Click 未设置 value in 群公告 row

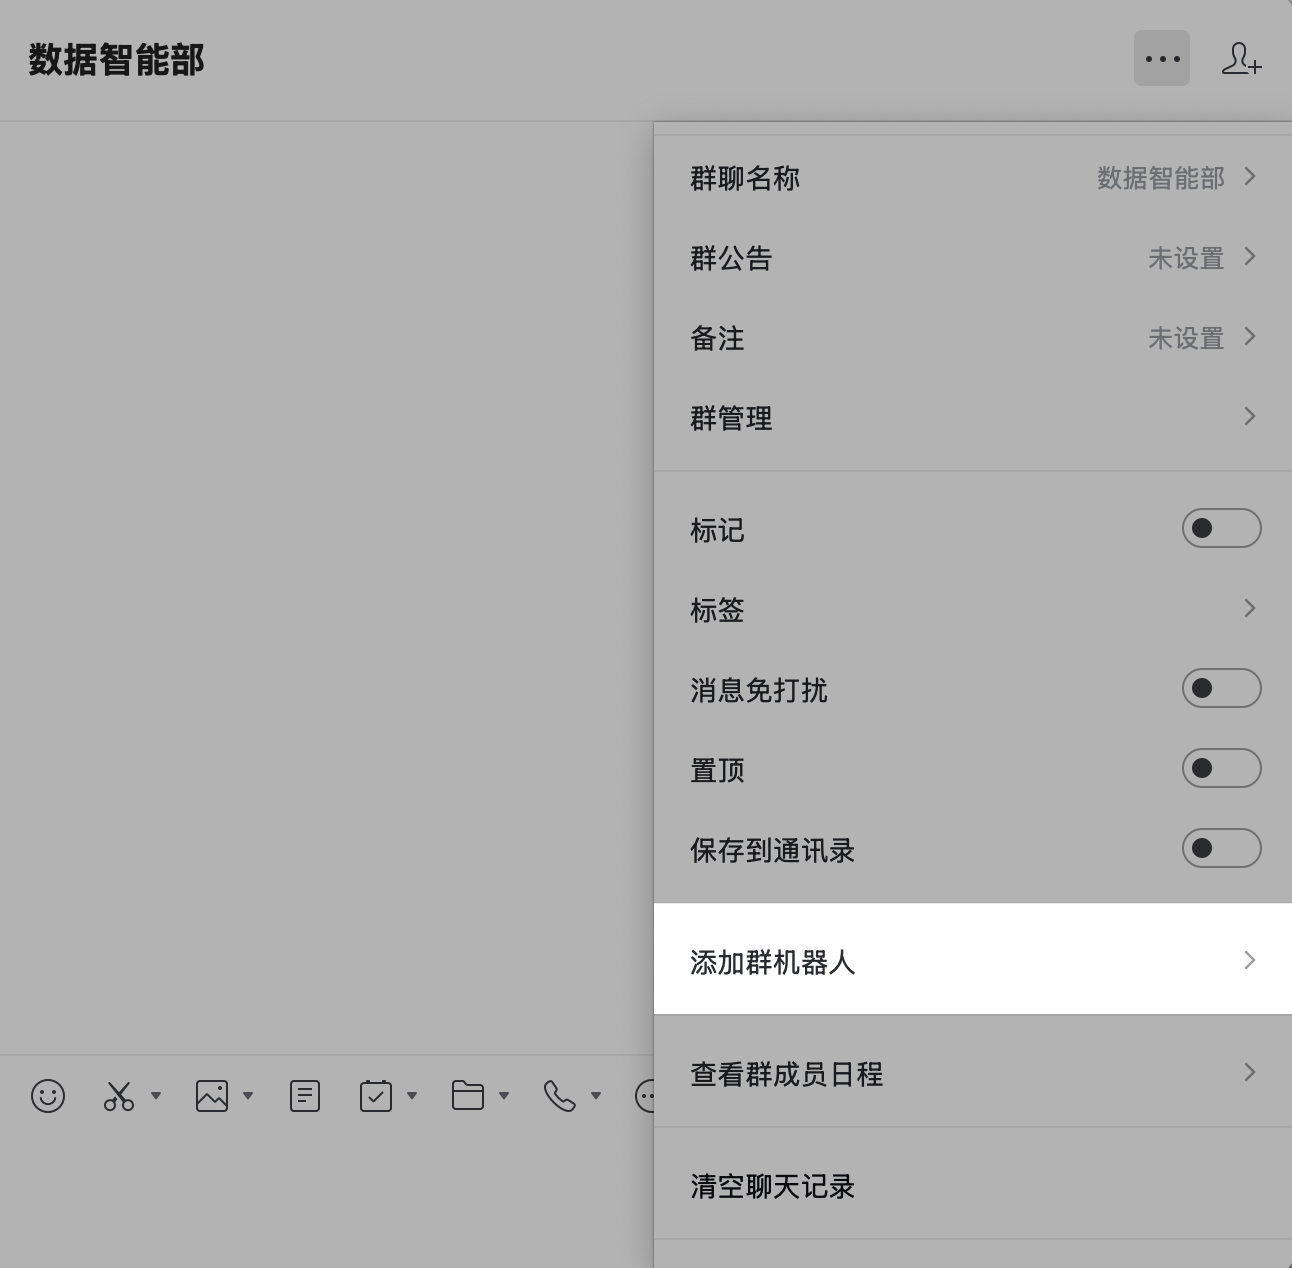pos(1186,258)
